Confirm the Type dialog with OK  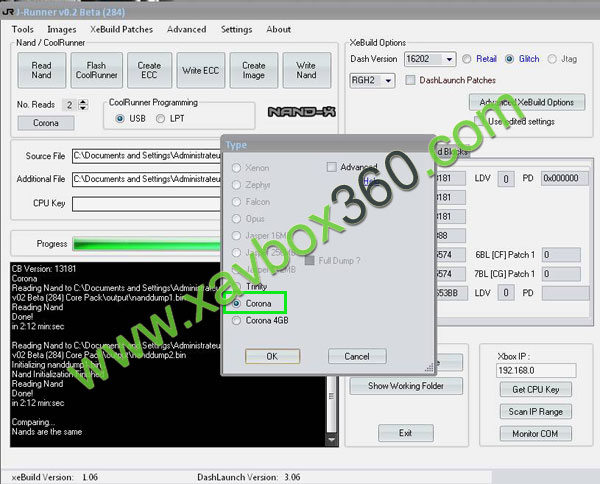click(272, 356)
